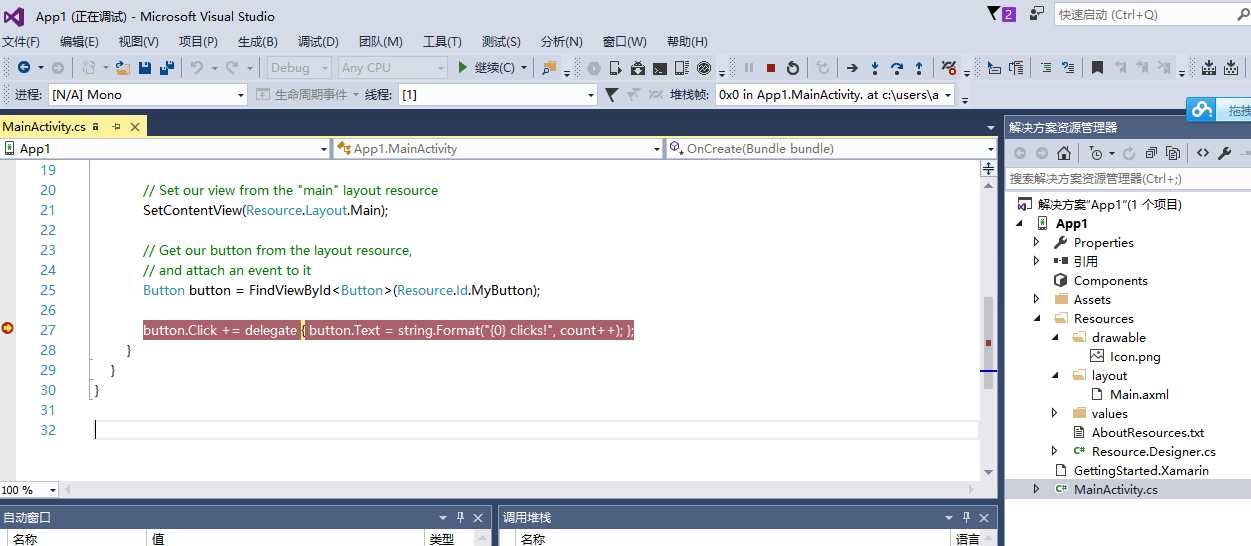
Task: Open the Debug configuration dropdown
Action: [x=299, y=67]
